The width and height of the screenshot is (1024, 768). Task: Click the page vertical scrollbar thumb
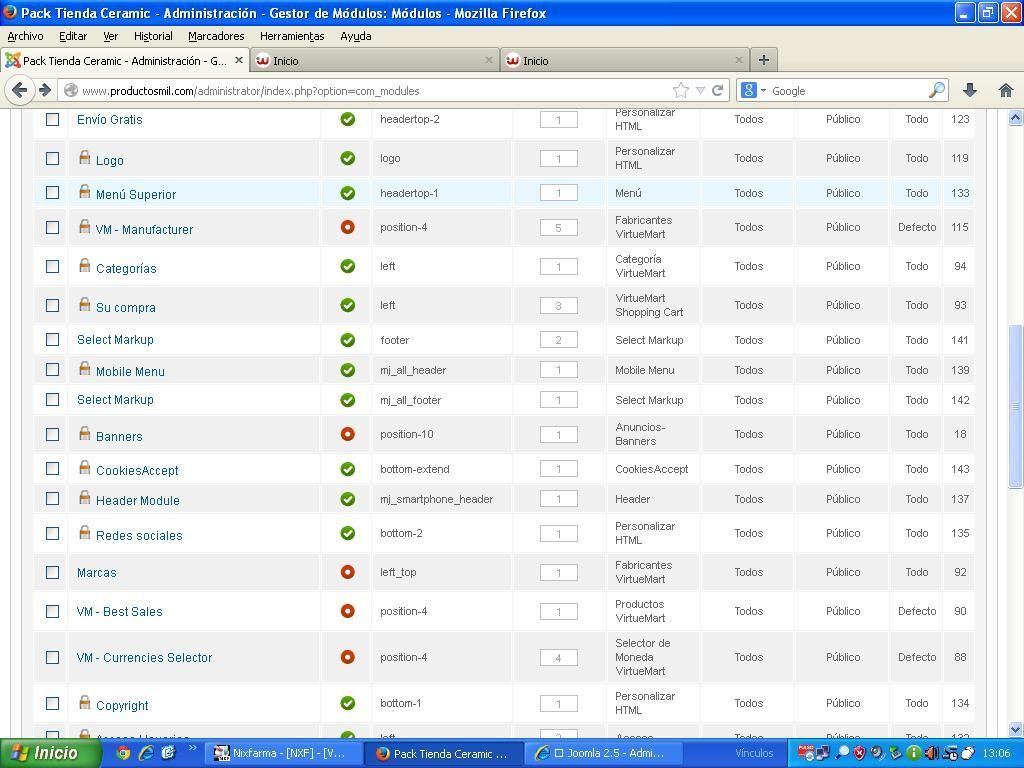point(1015,406)
